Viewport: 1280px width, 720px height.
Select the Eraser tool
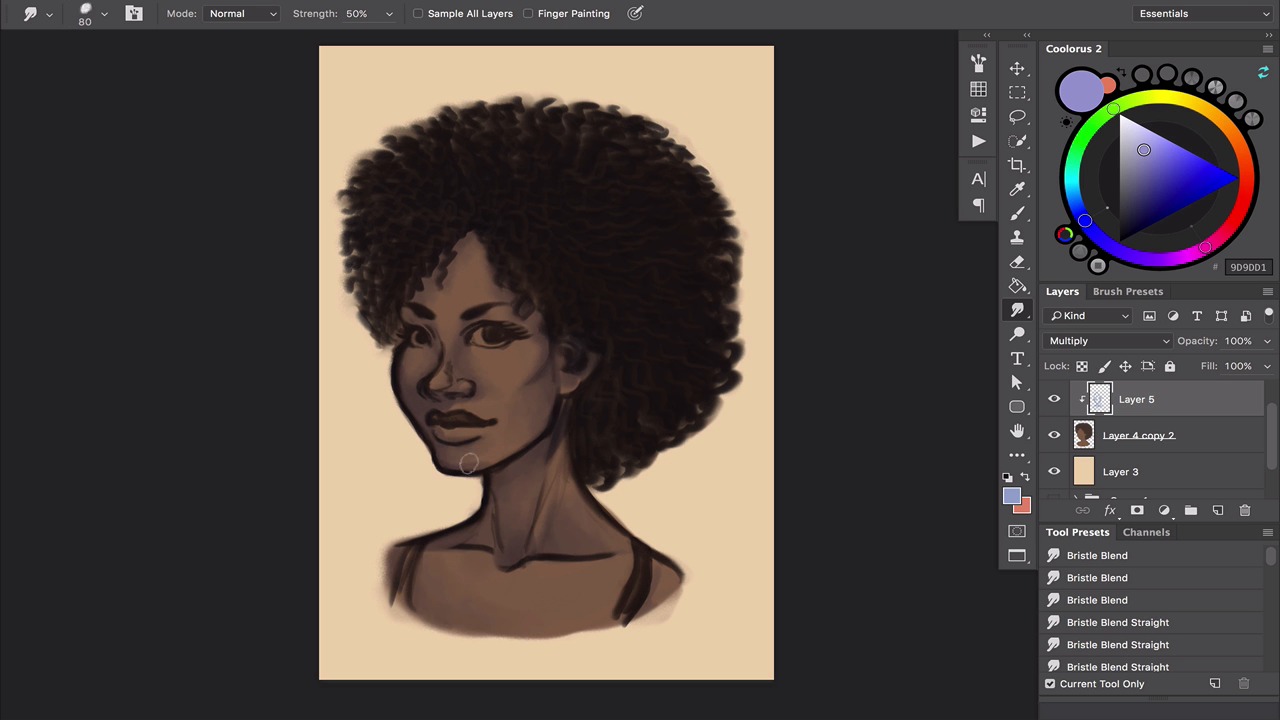[1017, 262]
